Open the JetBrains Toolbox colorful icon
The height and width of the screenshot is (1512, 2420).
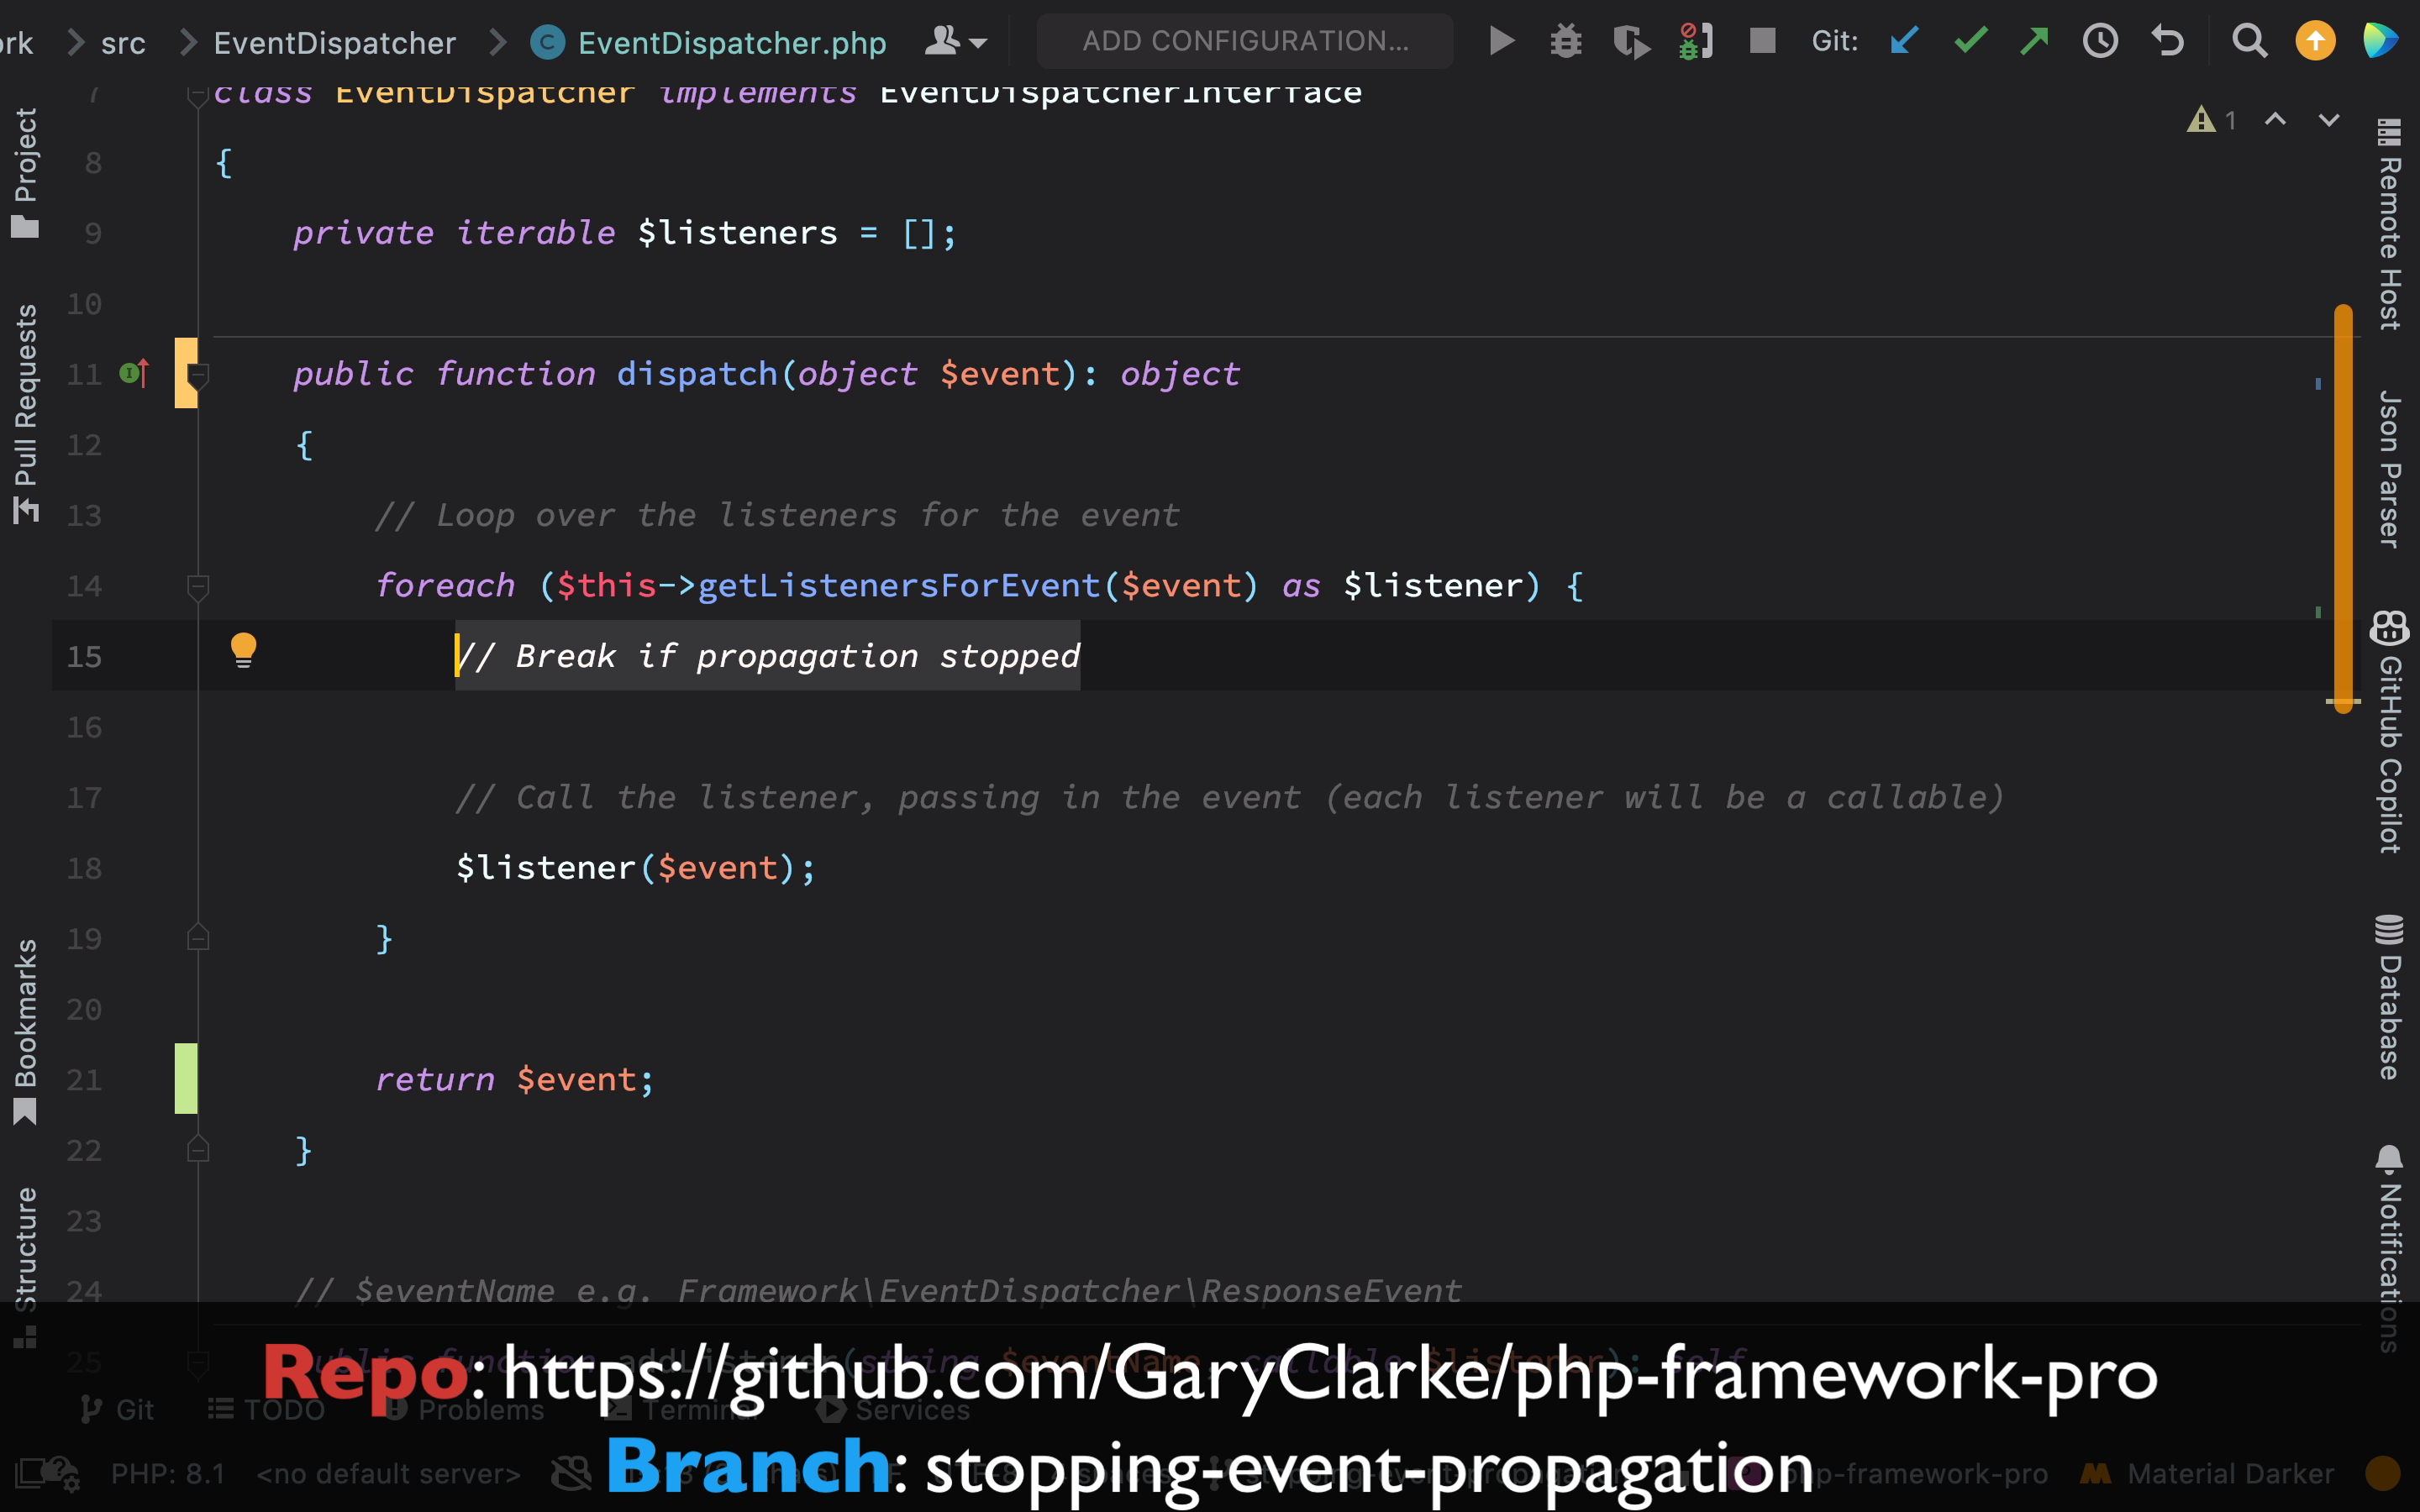point(2380,41)
